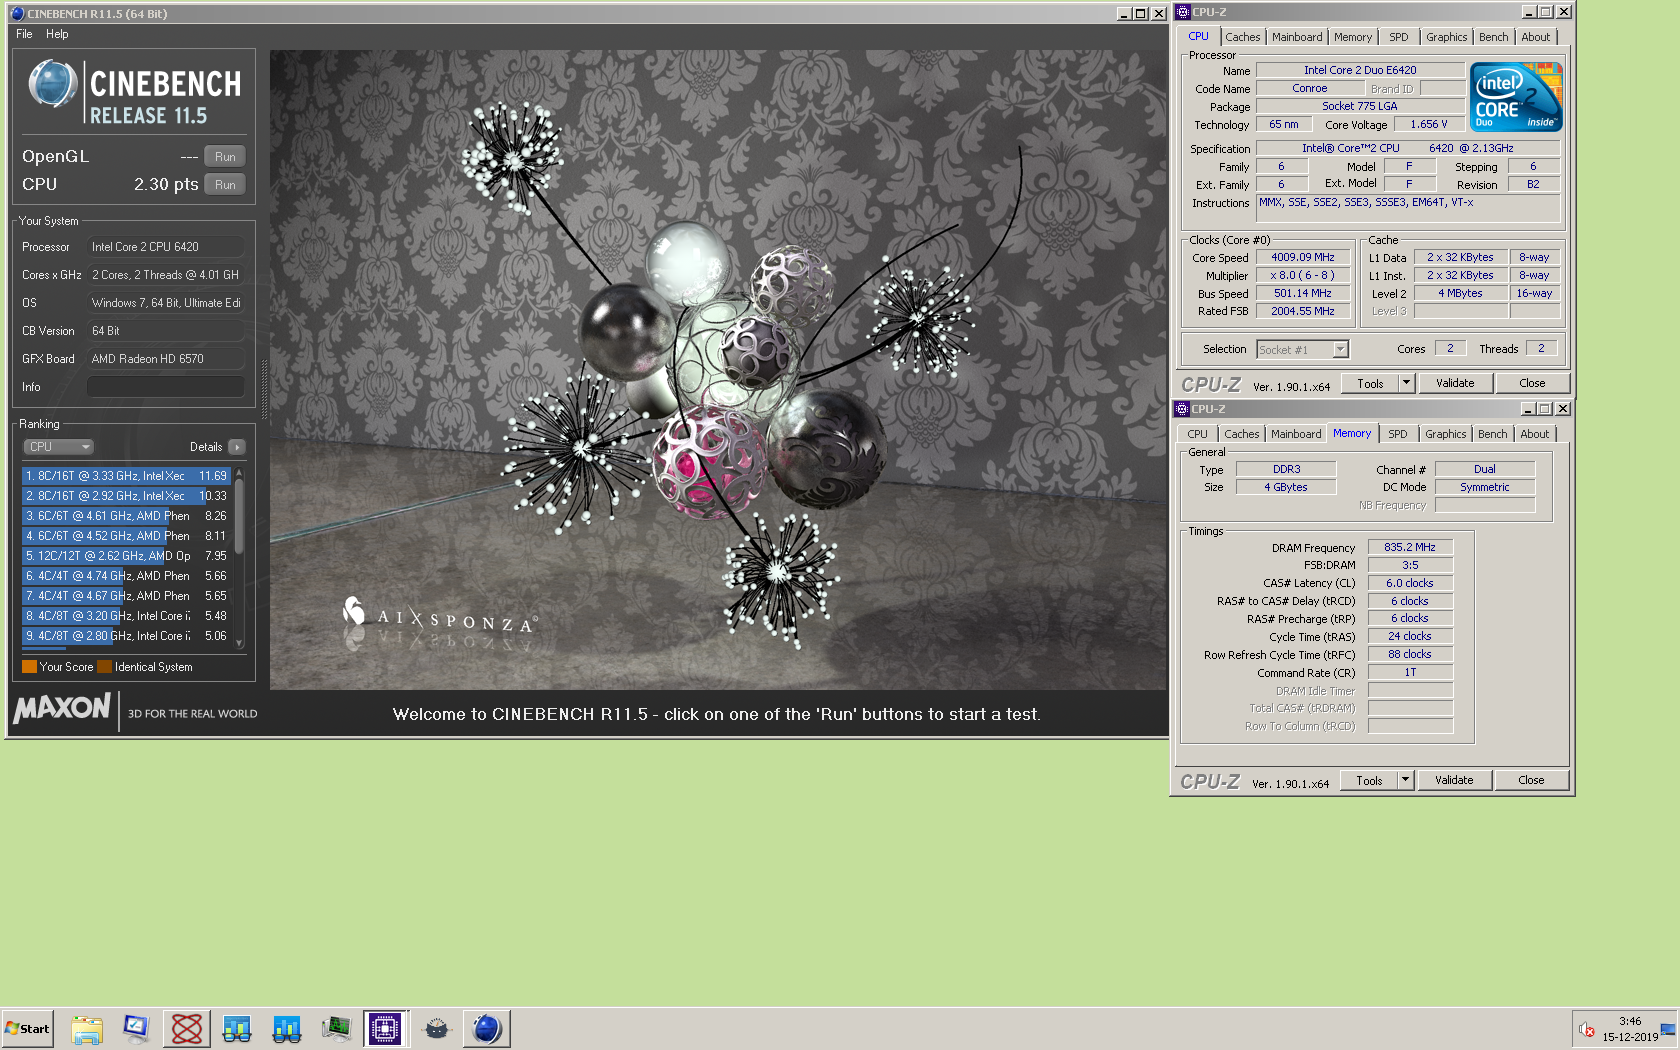Screen dimensions: 1680x1050
Task: Select Graphics tab in bottom CPU-Z window
Action: 1446,434
